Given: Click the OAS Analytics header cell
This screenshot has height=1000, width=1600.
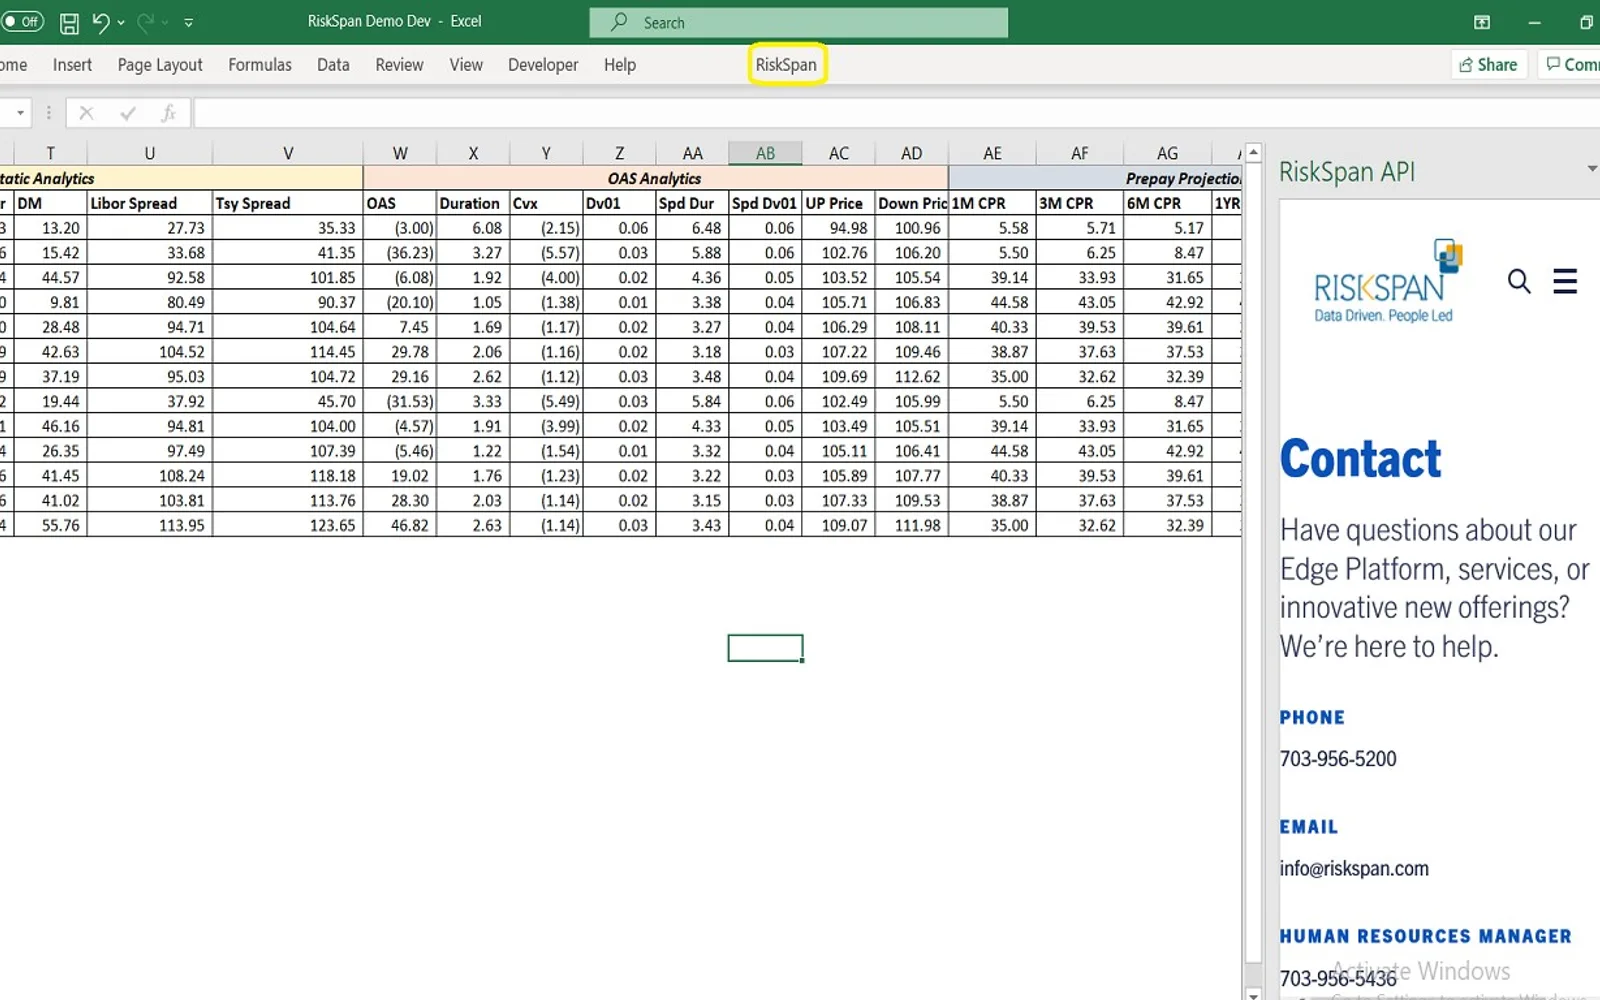Looking at the screenshot, I should pyautogui.click(x=655, y=178).
